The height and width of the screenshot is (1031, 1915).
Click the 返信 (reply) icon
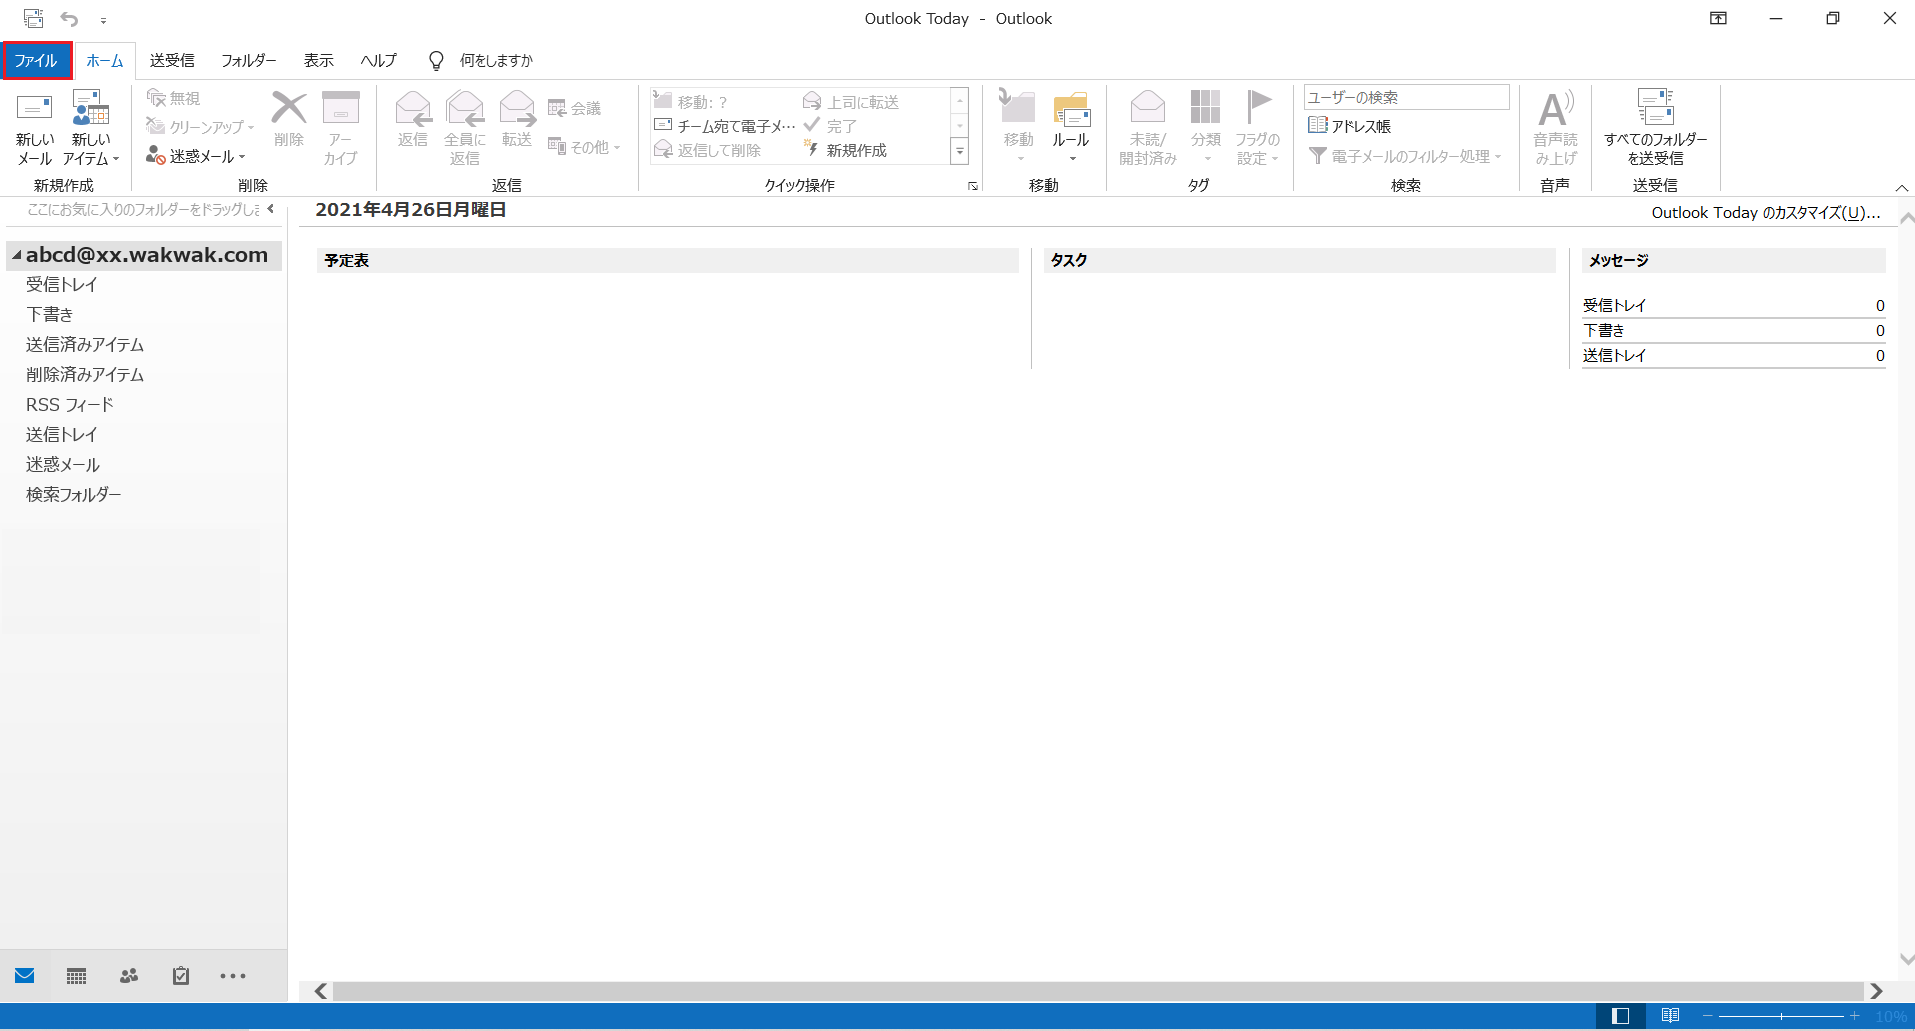click(413, 107)
